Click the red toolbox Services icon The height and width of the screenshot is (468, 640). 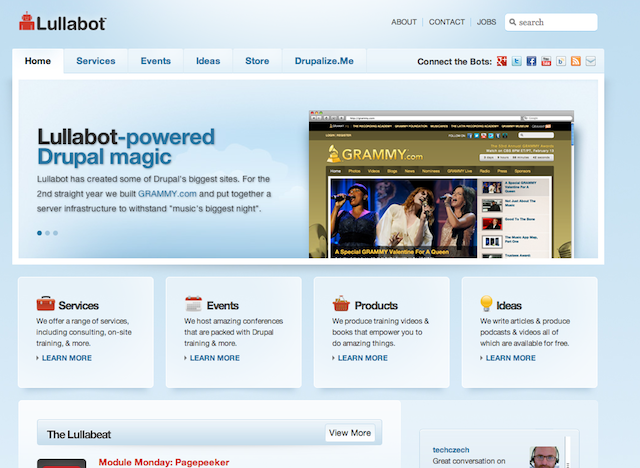pyautogui.click(x=45, y=304)
